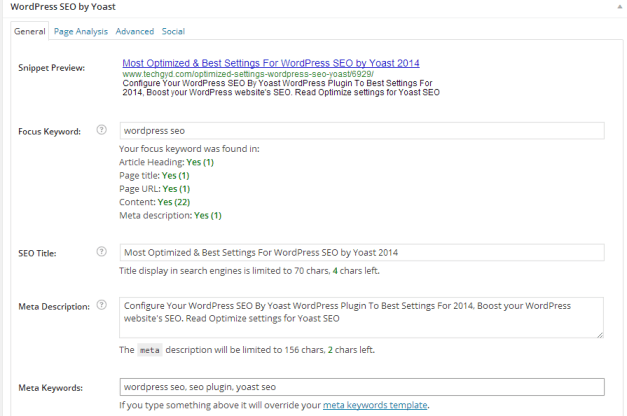Click the Meta Description text area

pos(361,318)
